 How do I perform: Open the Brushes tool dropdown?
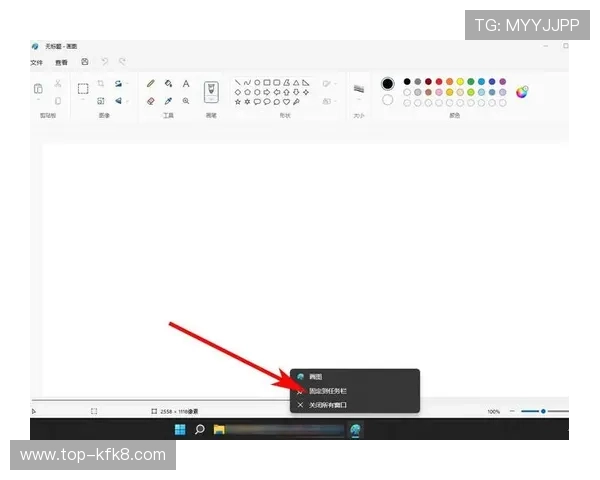(x=211, y=92)
